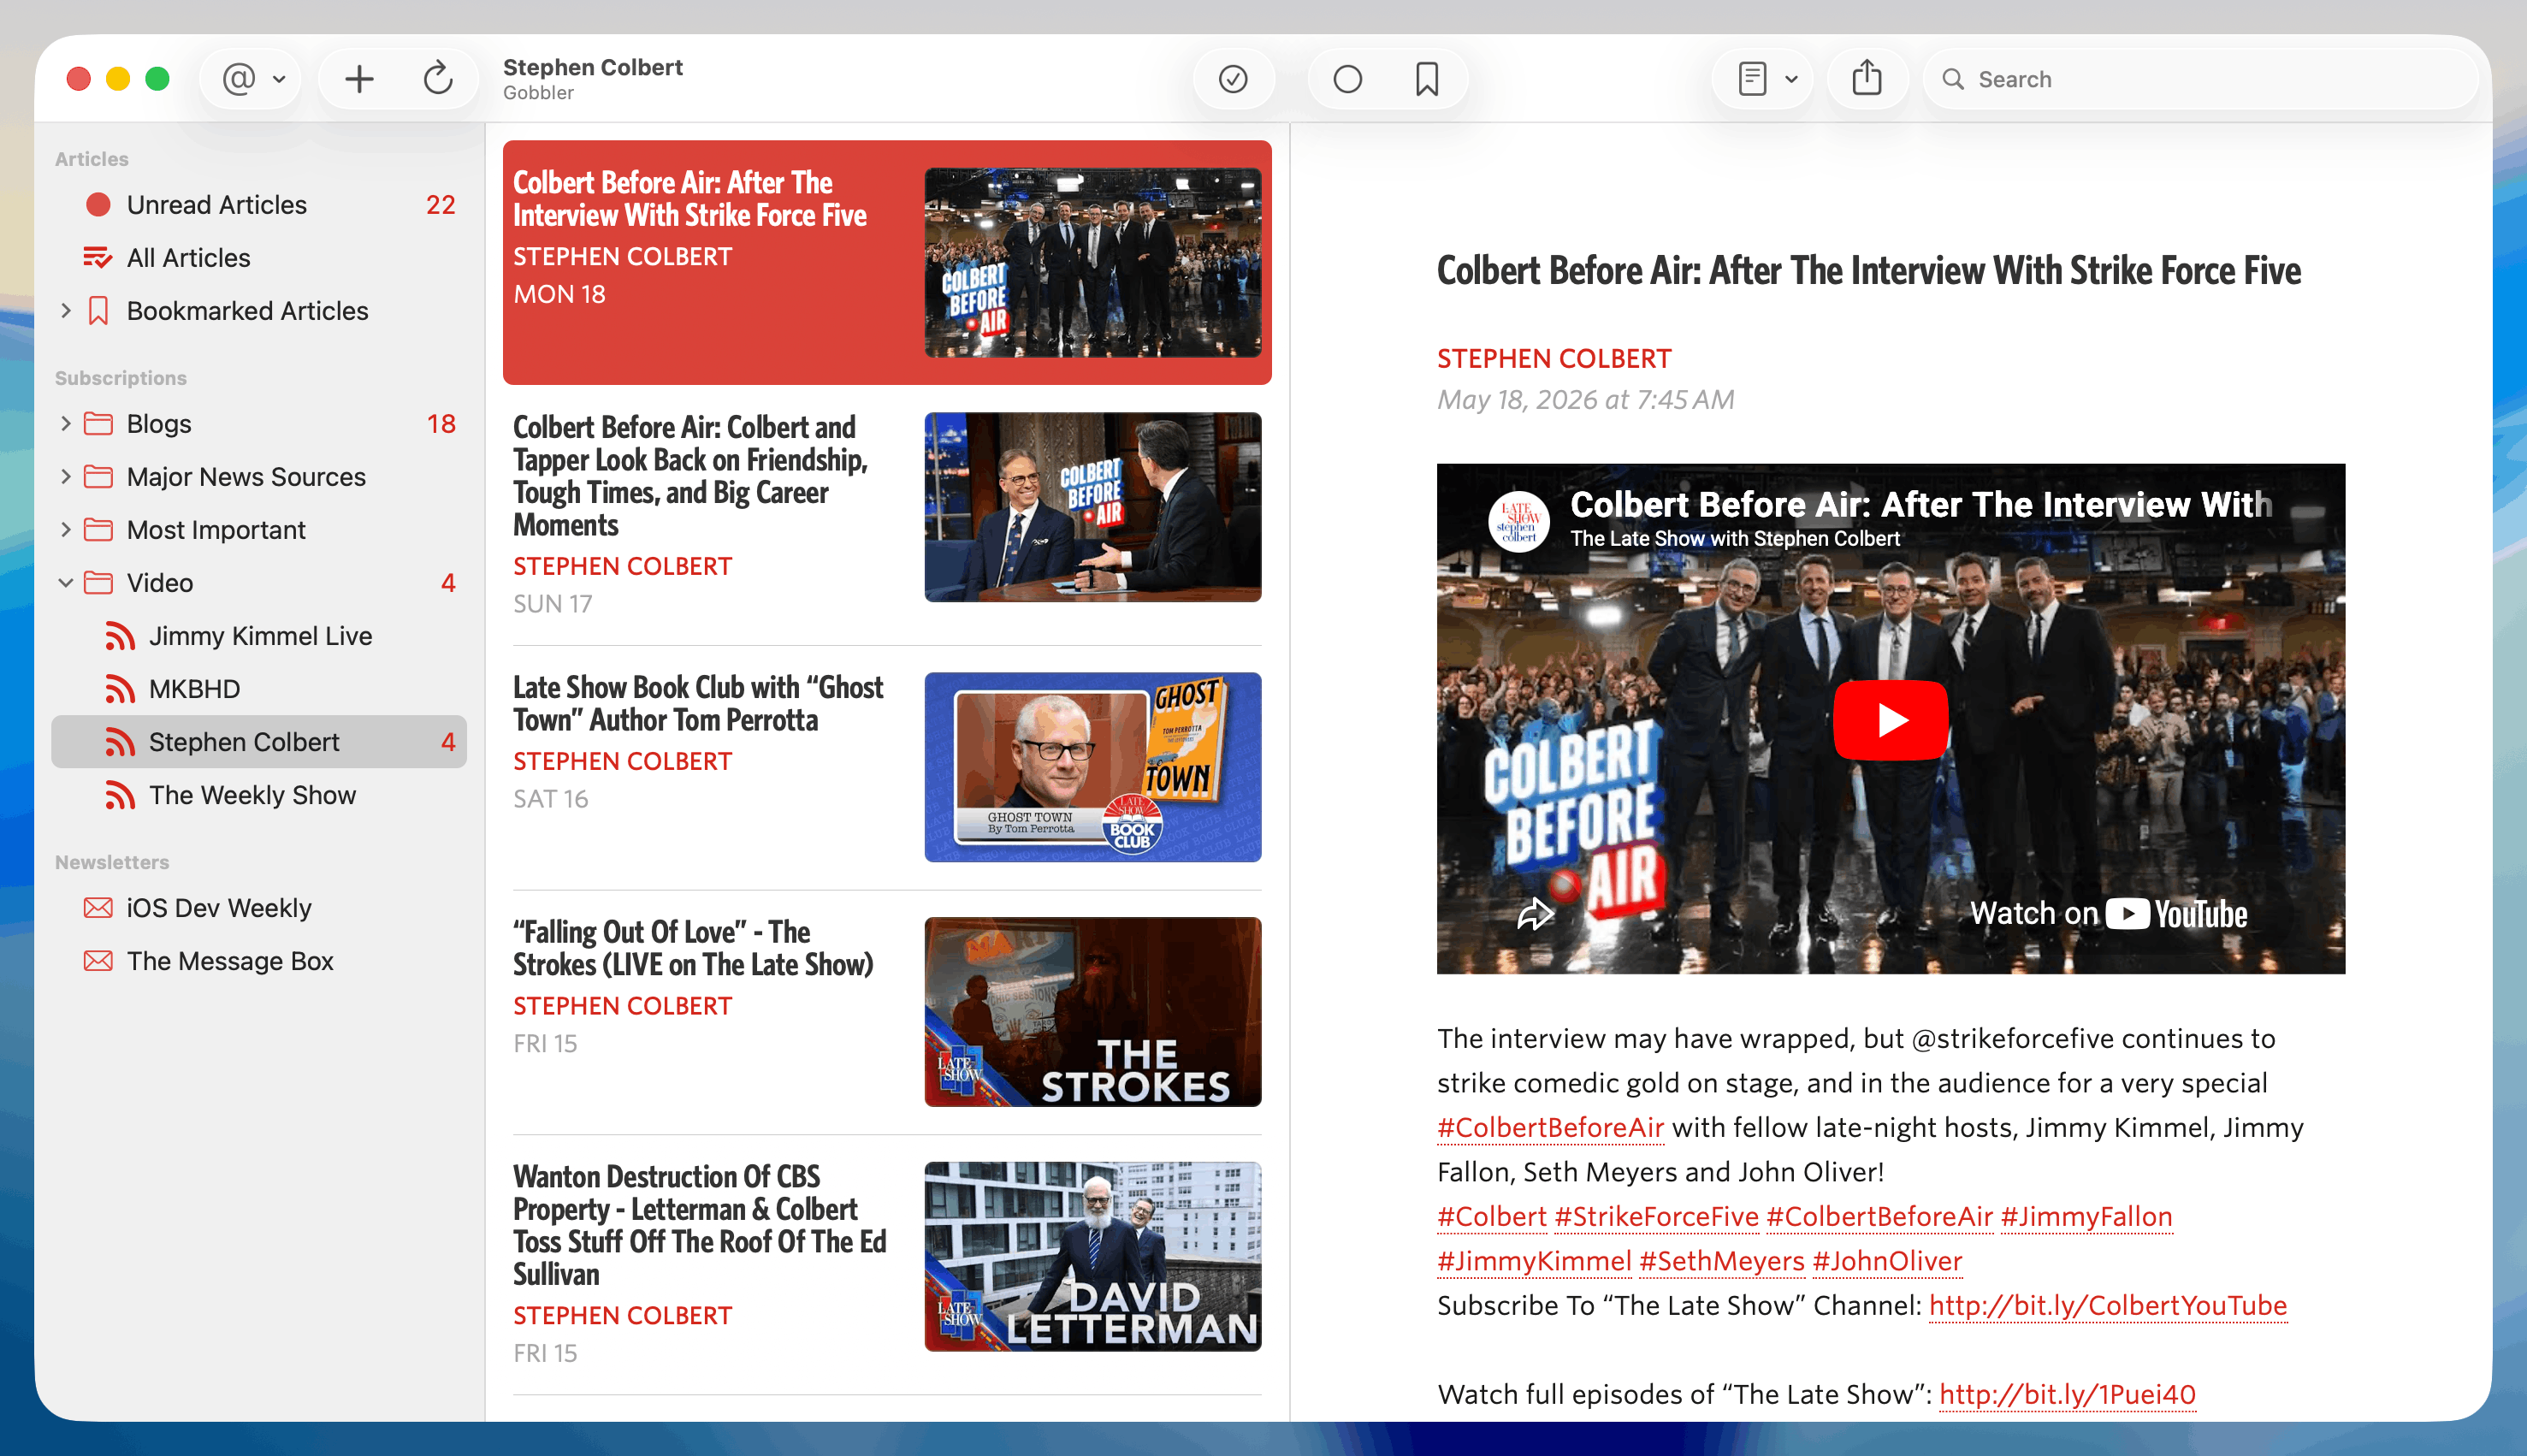2527x1456 pixels.
Task: Open the #JimmyFallon hashtag link
Action: pyautogui.click(x=2086, y=1217)
